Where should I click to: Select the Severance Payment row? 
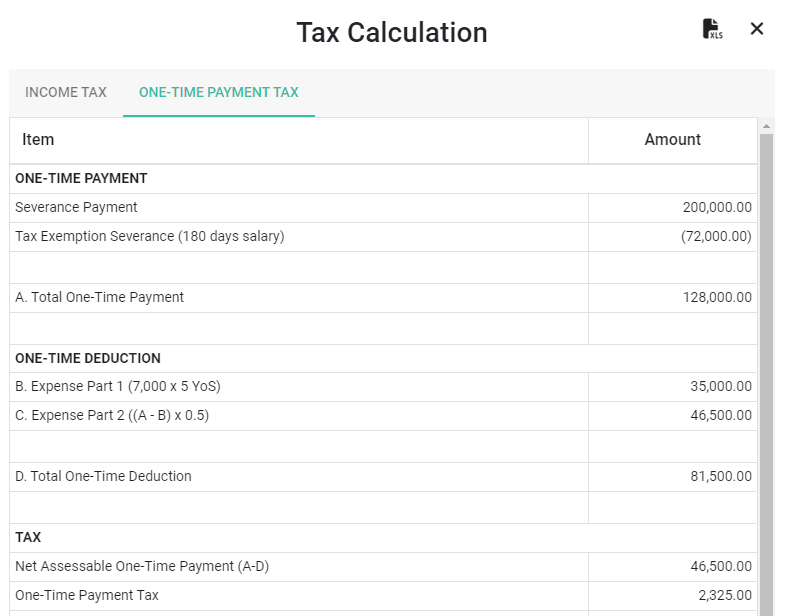pyautogui.click(x=383, y=208)
